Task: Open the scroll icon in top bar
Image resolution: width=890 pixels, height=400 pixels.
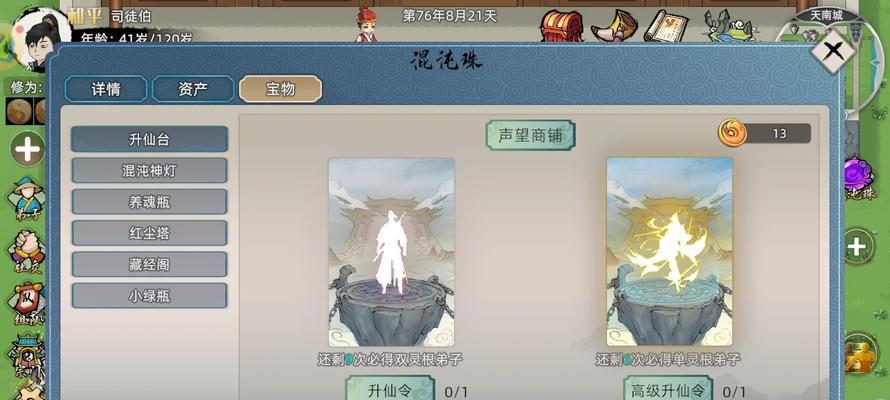Action: tap(666, 26)
